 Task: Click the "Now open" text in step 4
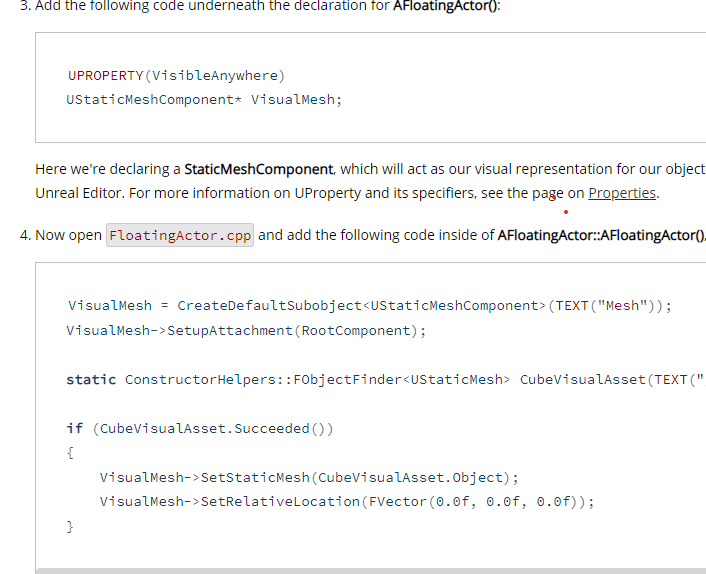[68, 236]
